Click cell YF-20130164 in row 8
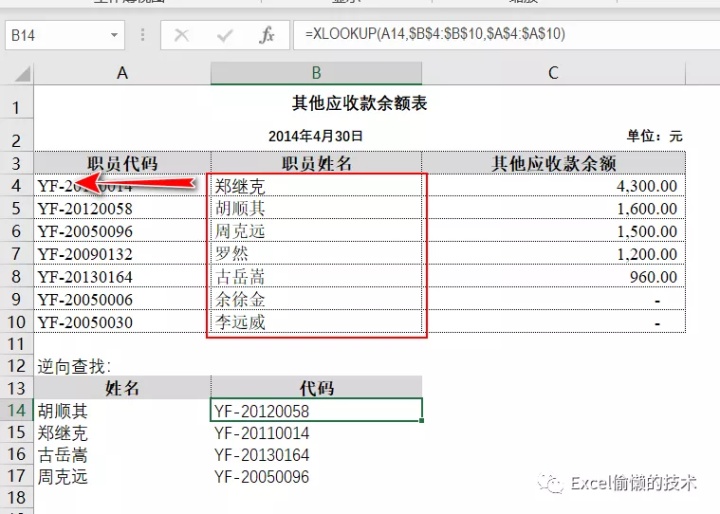 pyautogui.click(x=122, y=277)
